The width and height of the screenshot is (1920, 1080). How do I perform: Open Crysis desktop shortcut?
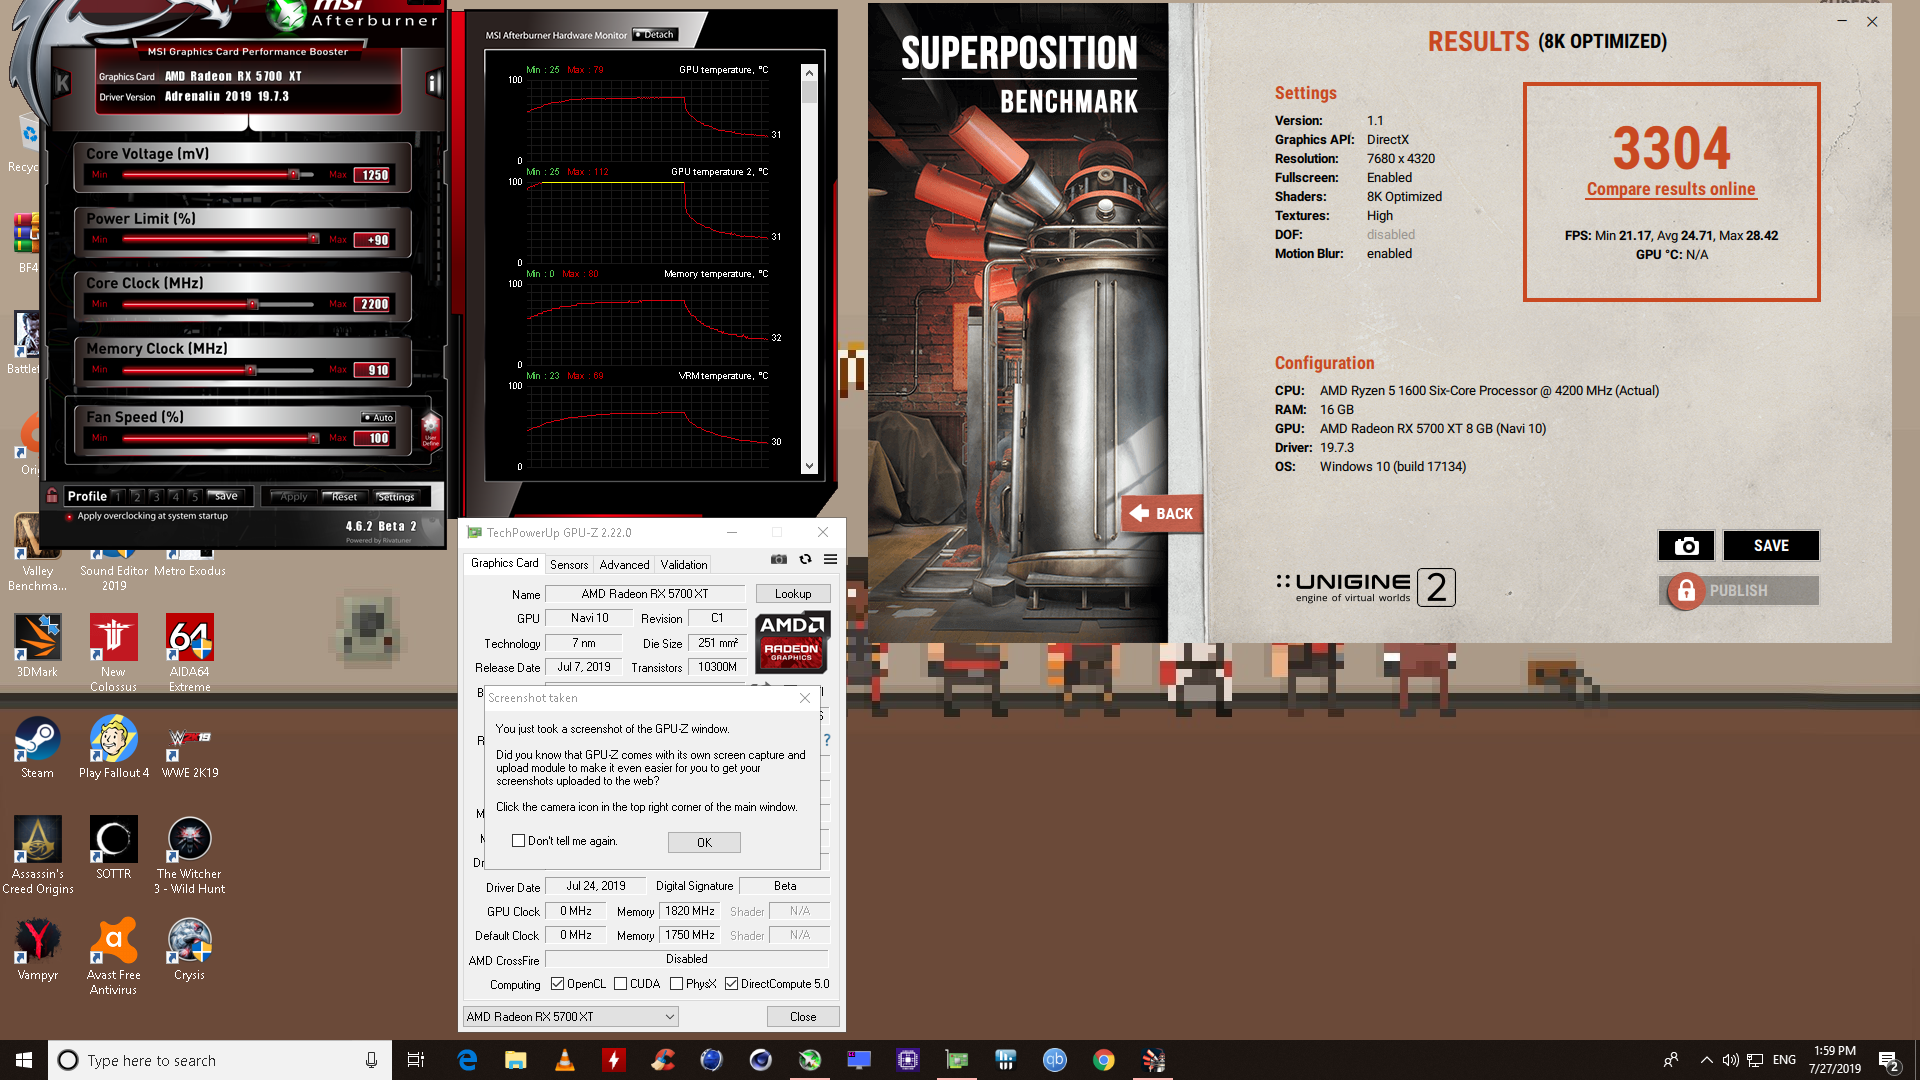click(189, 949)
